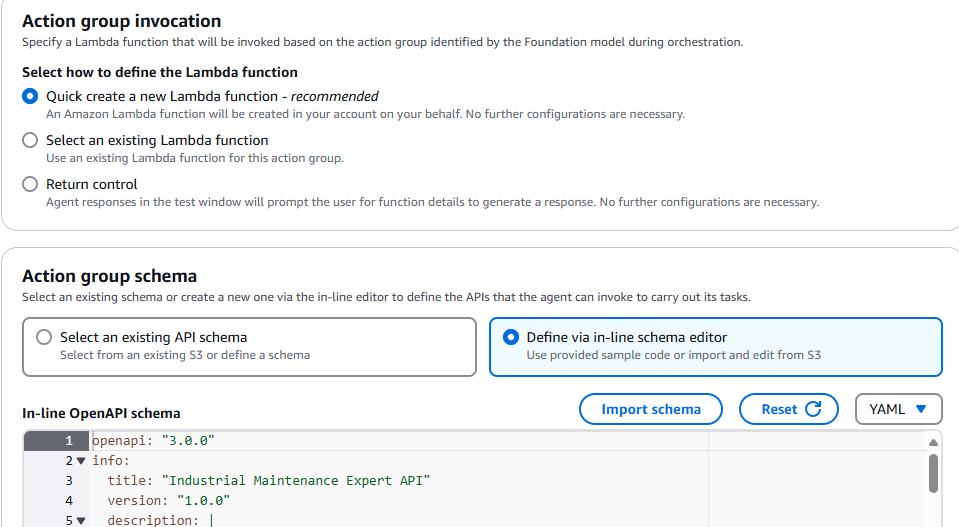Collapse the description: block fold arrow
The image size is (959, 527).
point(81,521)
